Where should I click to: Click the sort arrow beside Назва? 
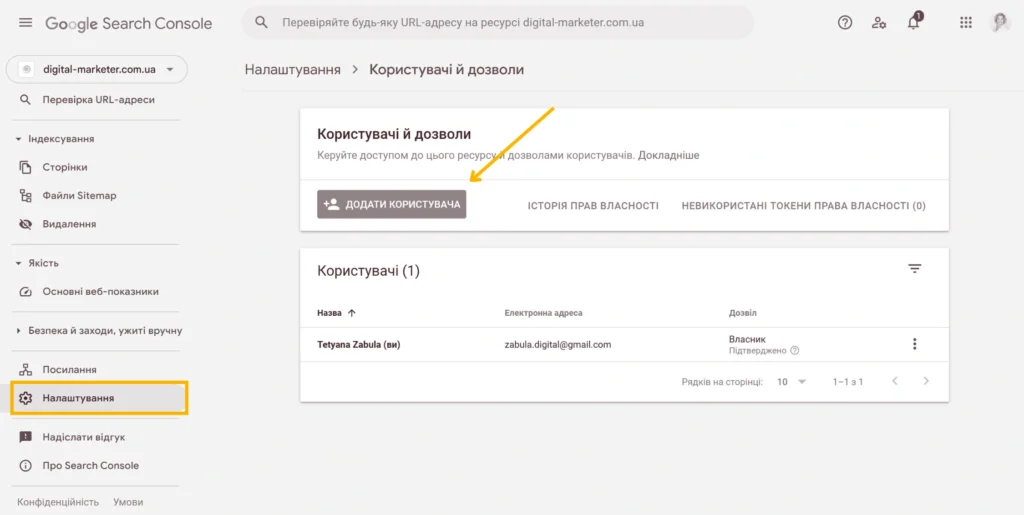pyautogui.click(x=351, y=313)
